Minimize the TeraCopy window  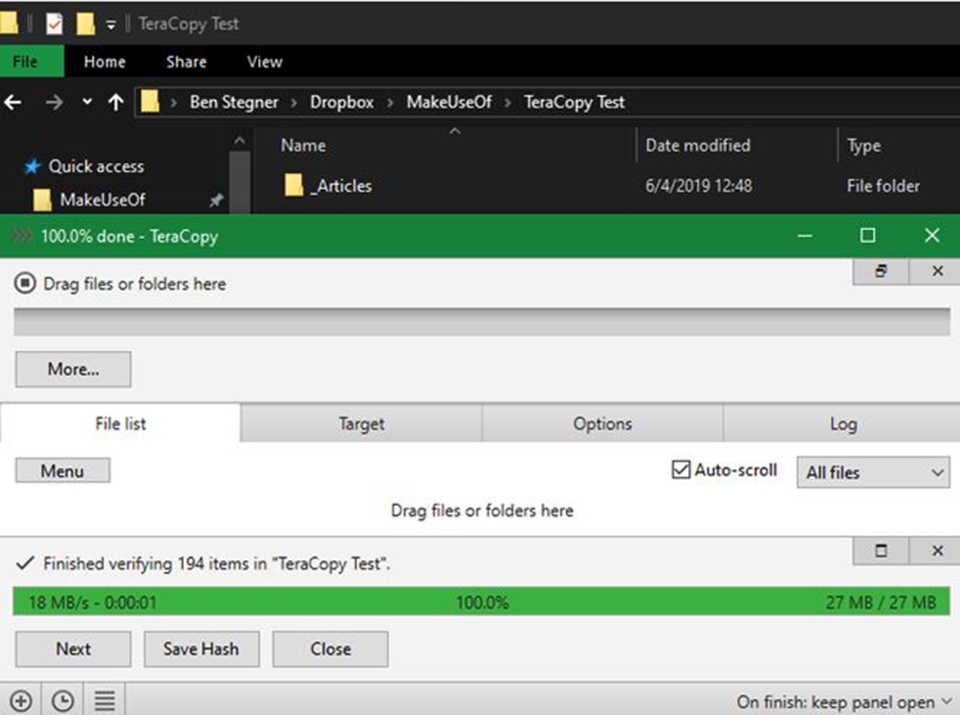[x=806, y=236]
